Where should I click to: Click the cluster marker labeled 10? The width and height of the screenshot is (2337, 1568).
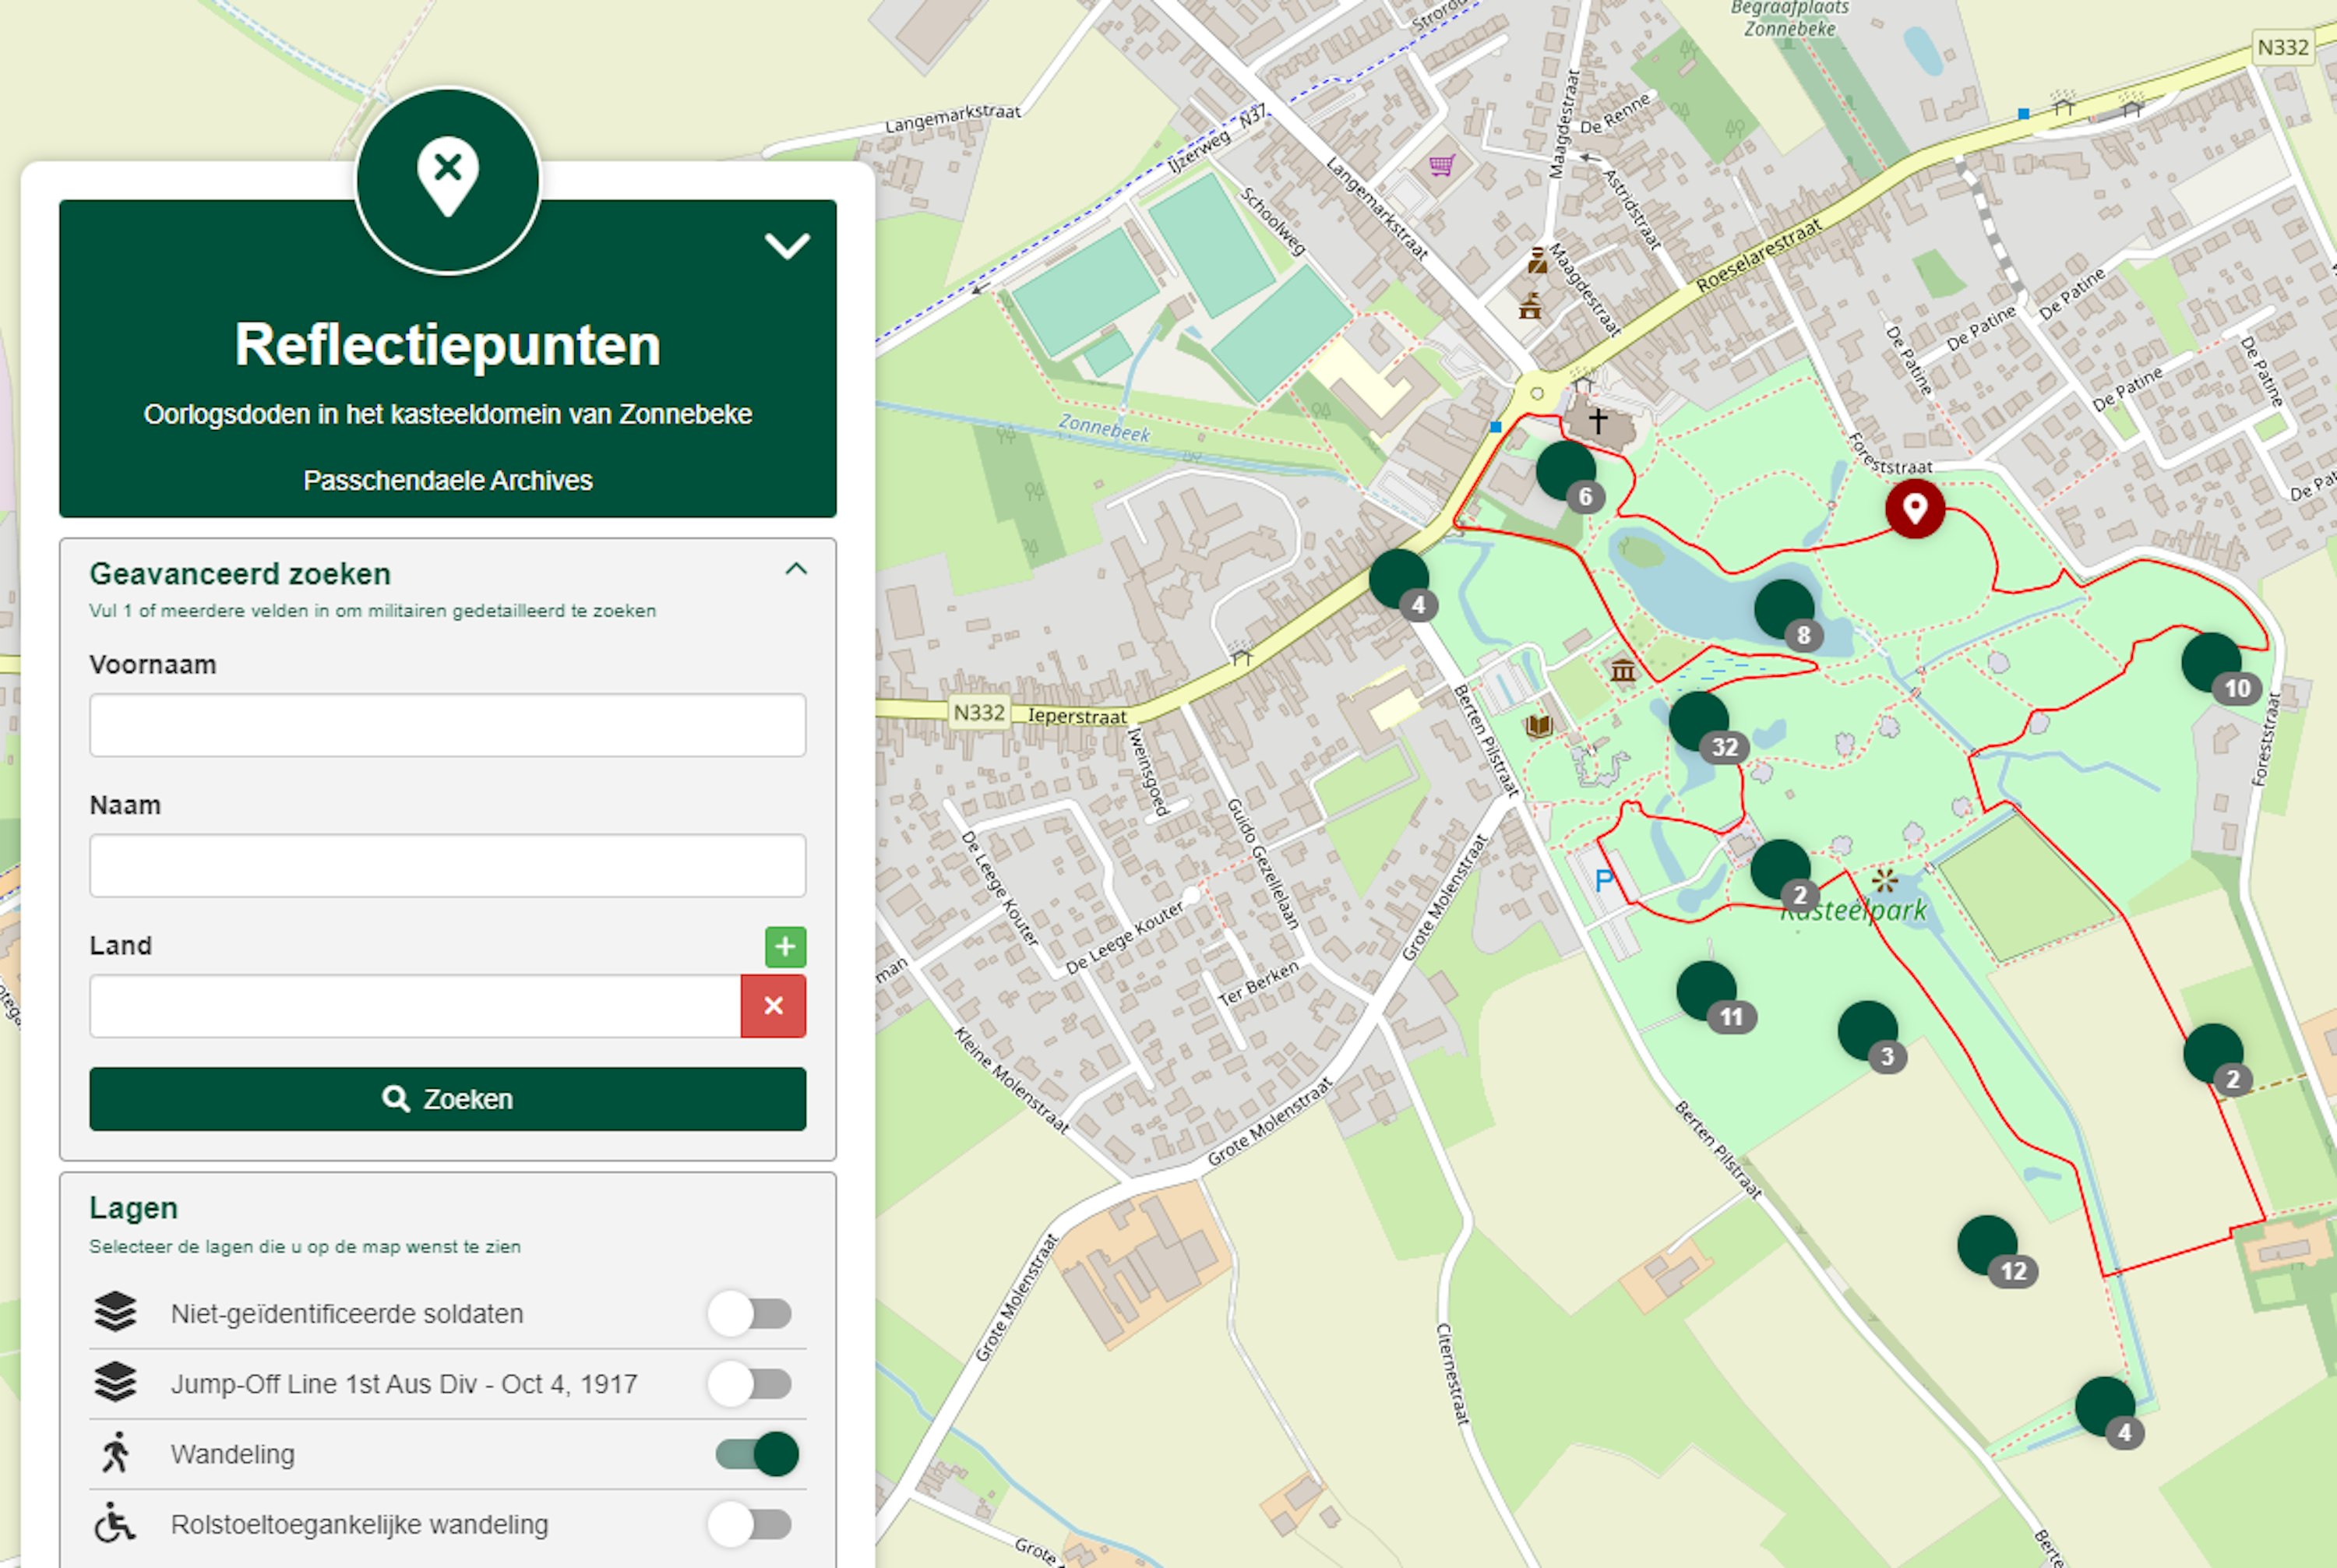click(x=2211, y=662)
